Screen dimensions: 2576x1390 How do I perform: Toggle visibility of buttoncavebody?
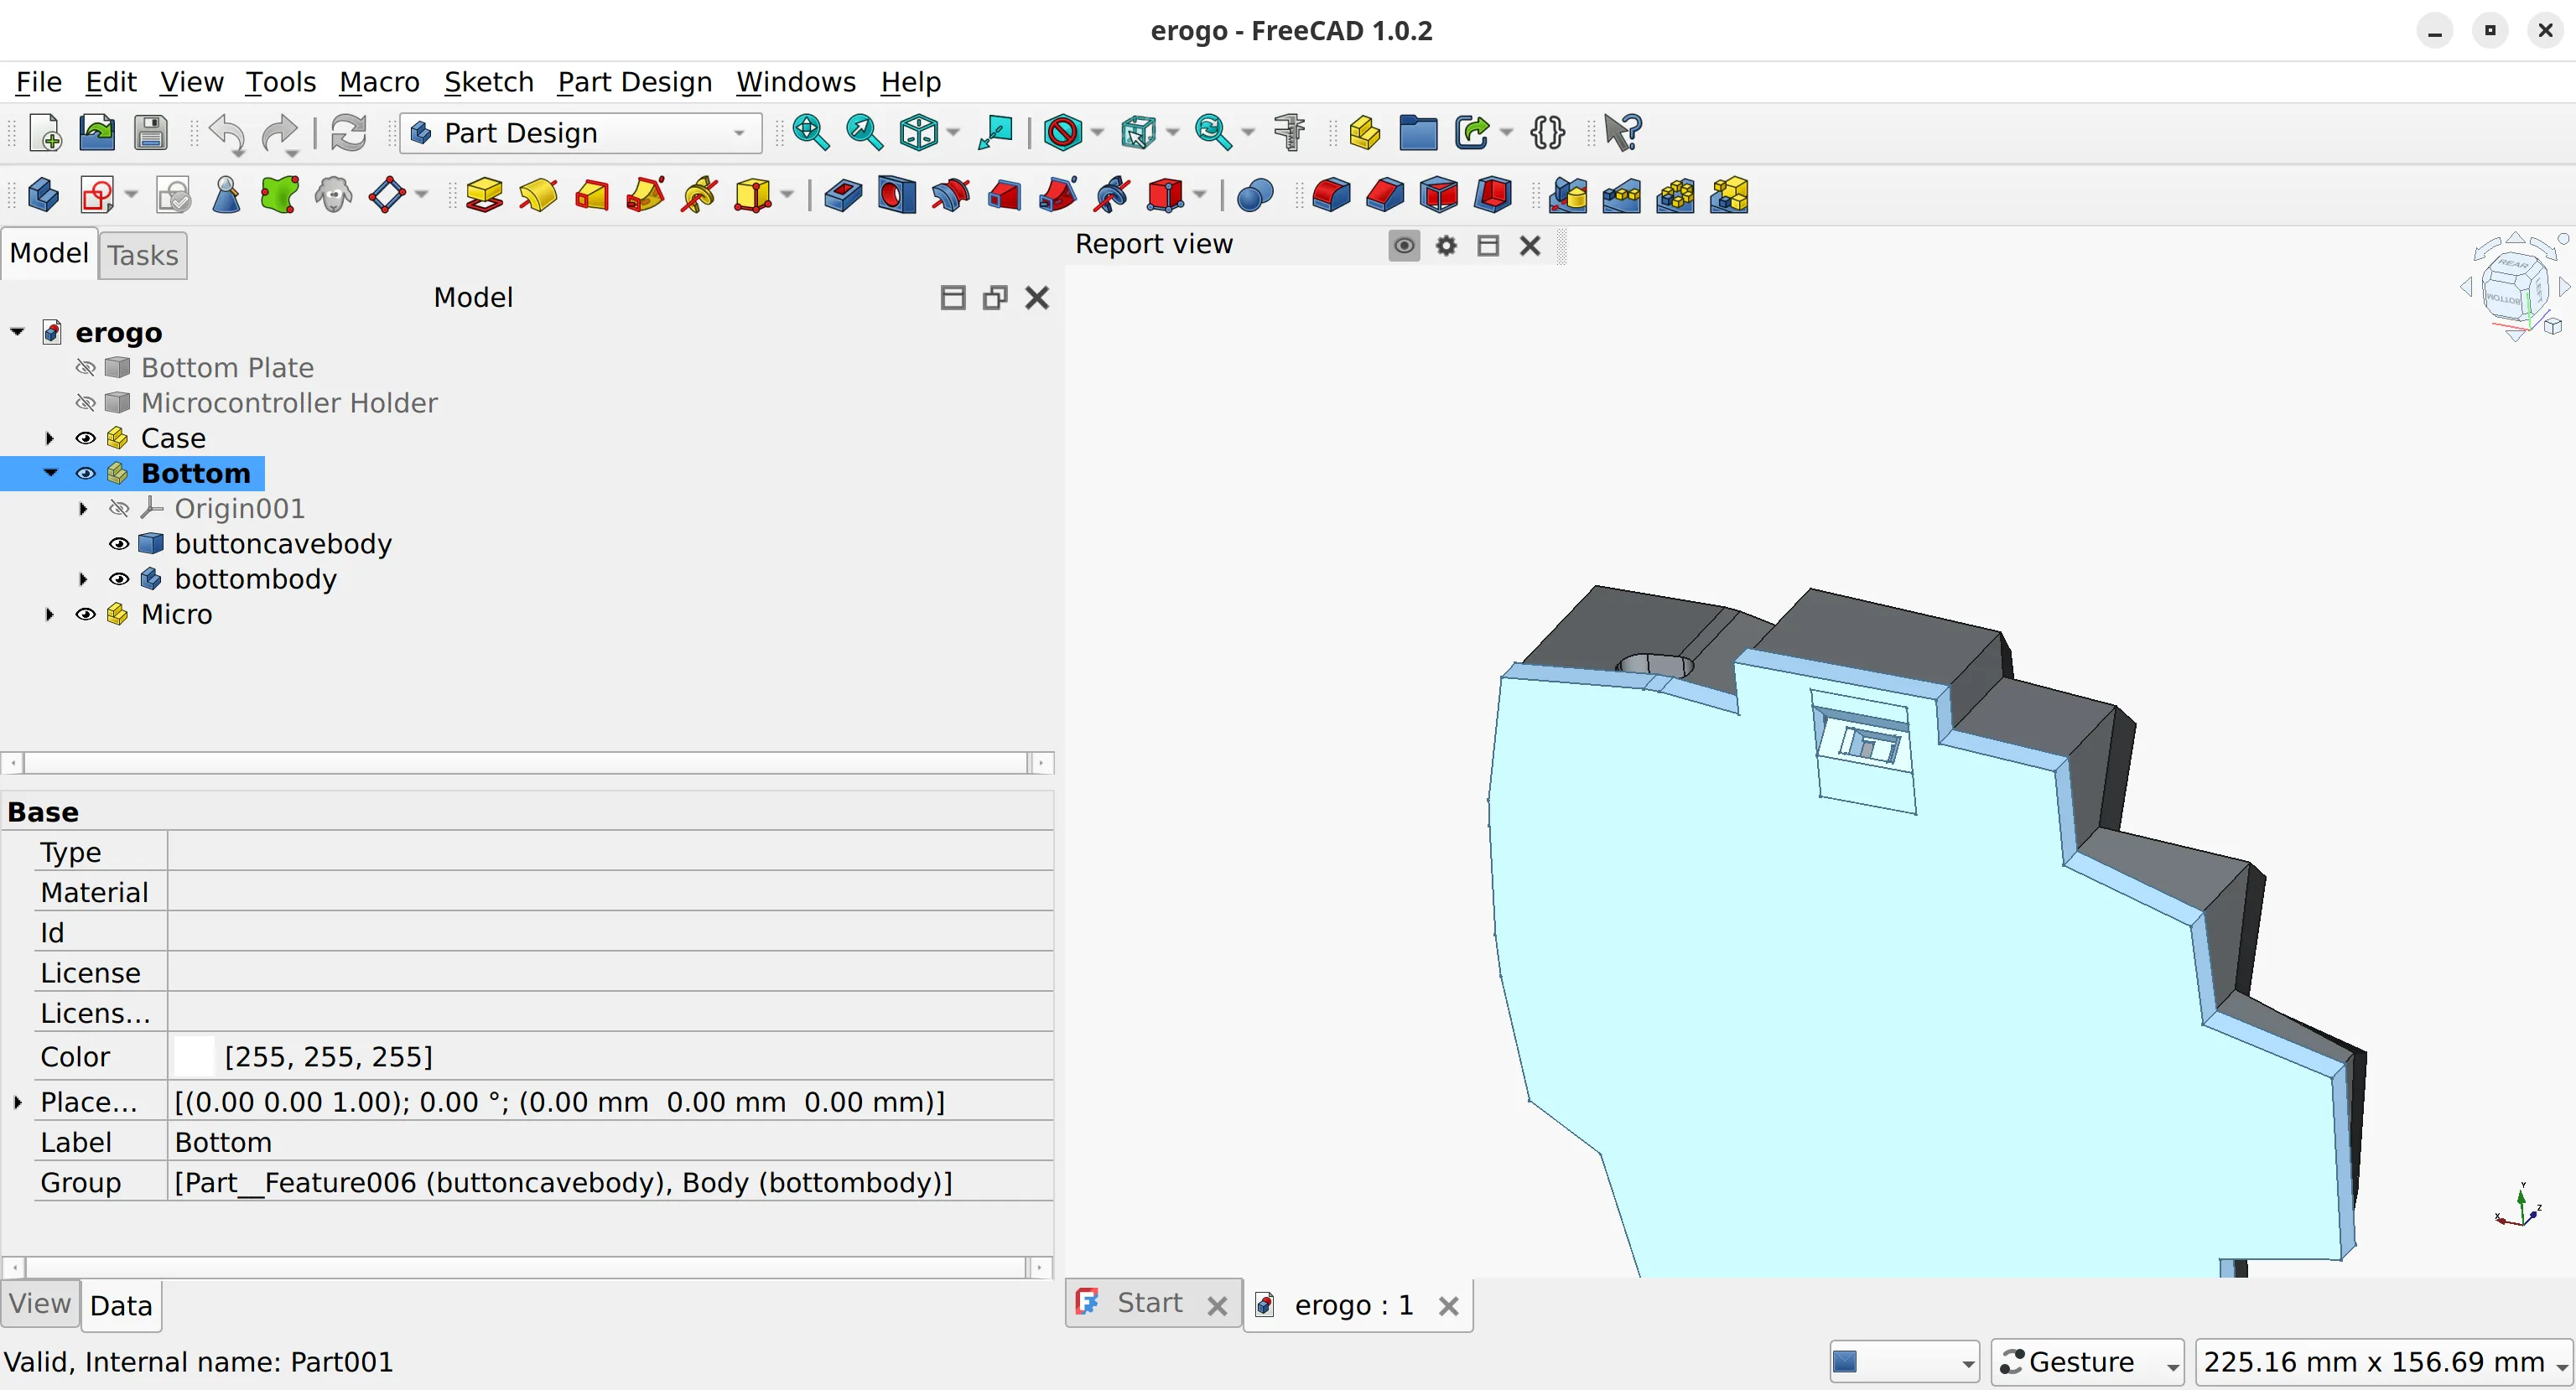pyautogui.click(x=119, y=544)
